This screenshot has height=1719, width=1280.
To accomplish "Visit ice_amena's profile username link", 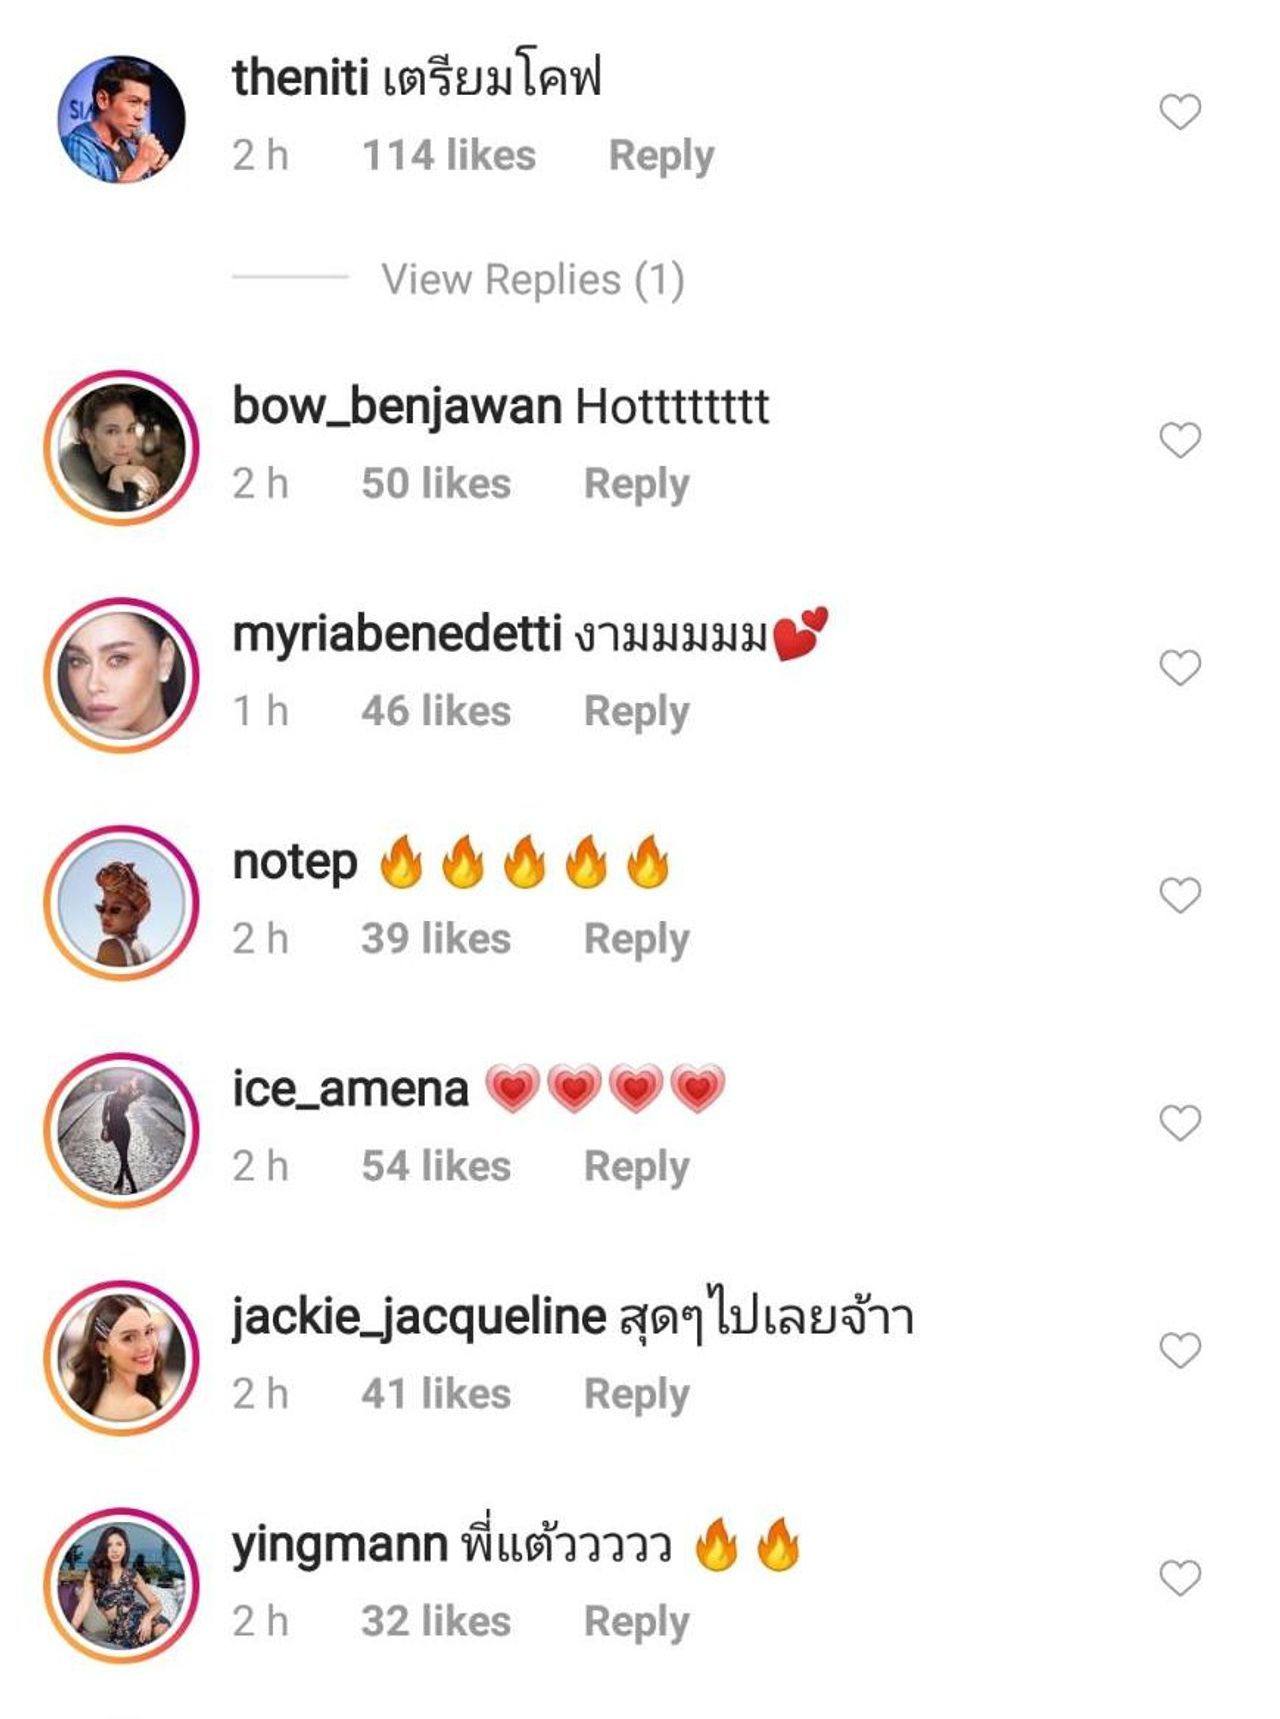I will (350, 1090).
